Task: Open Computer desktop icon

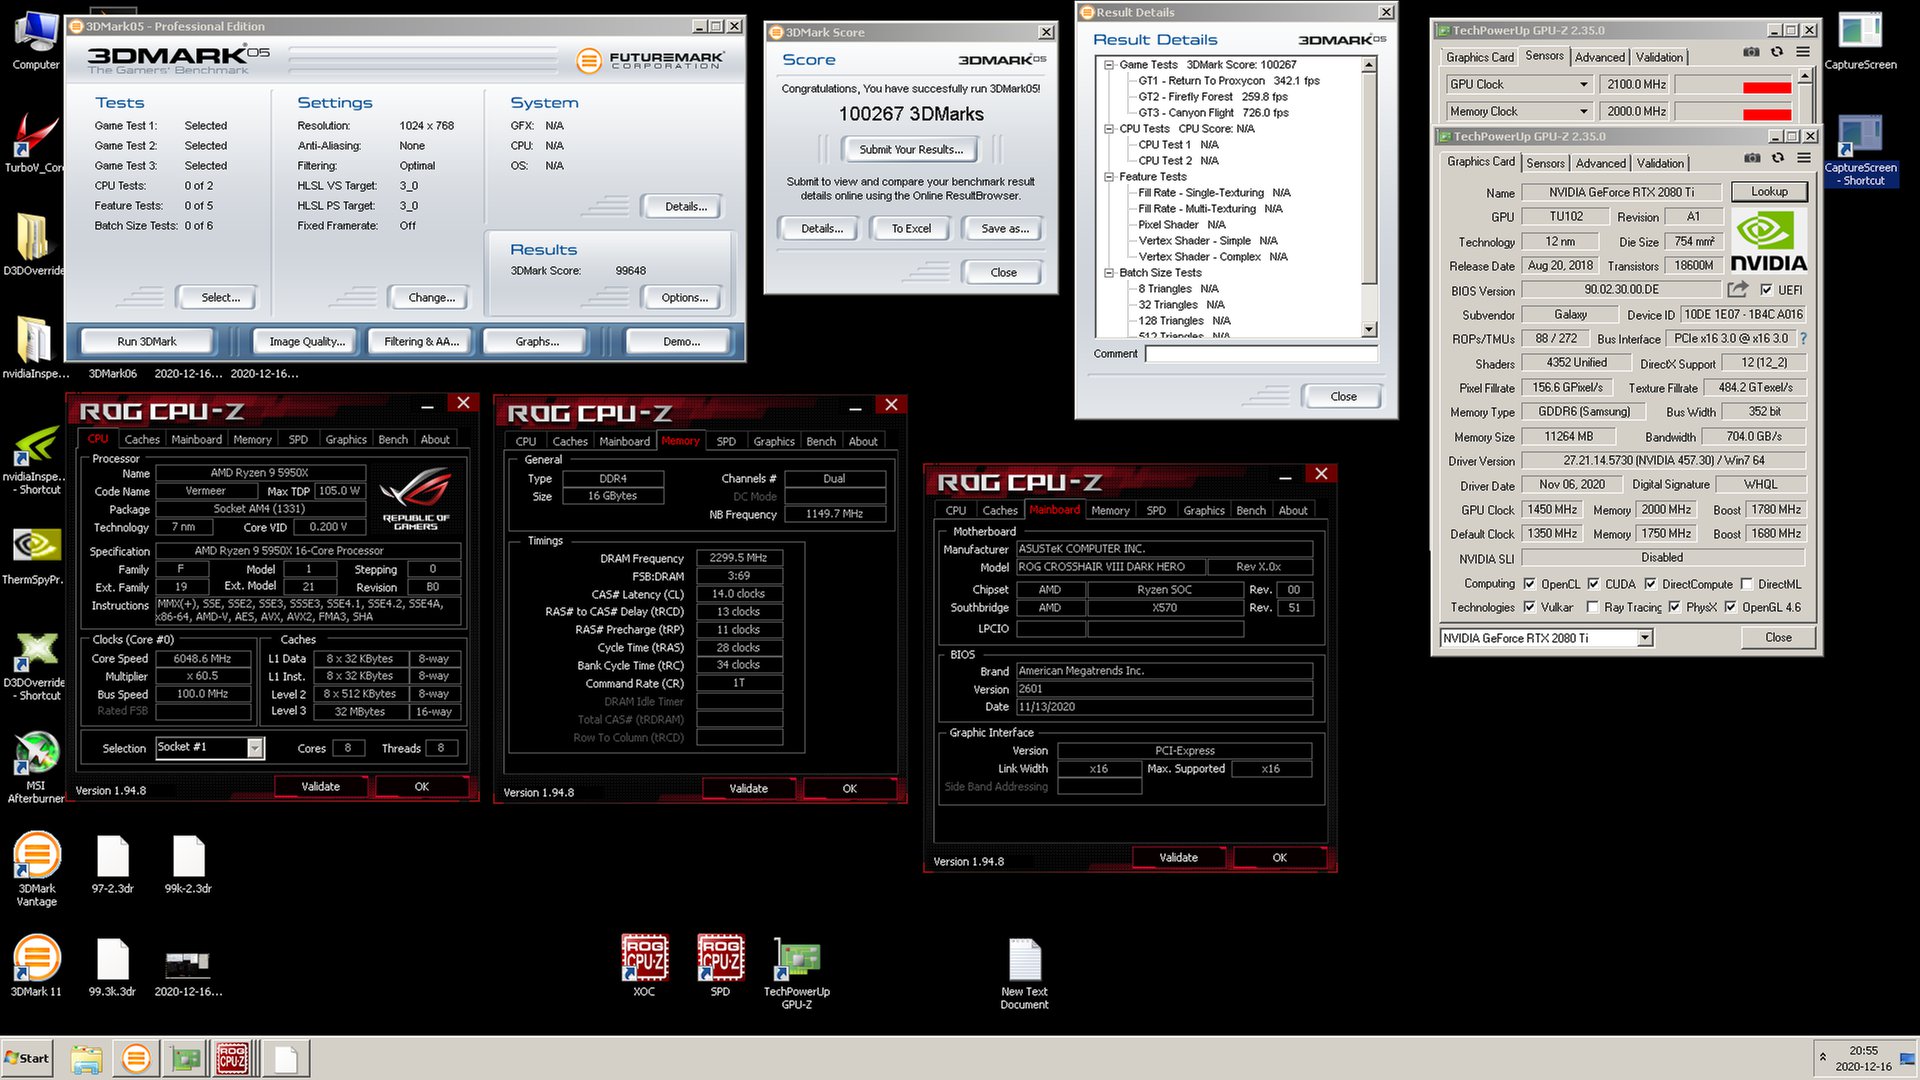Action: (36, 40)
